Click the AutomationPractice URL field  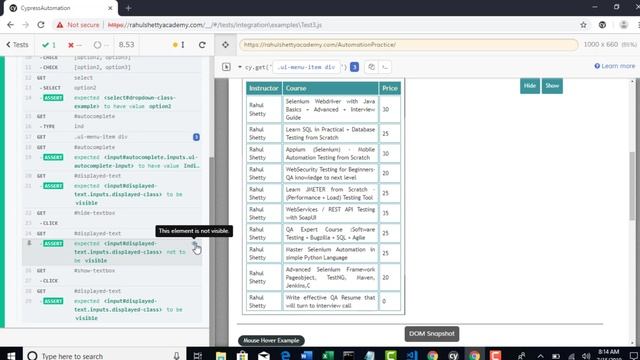[409, 44]
